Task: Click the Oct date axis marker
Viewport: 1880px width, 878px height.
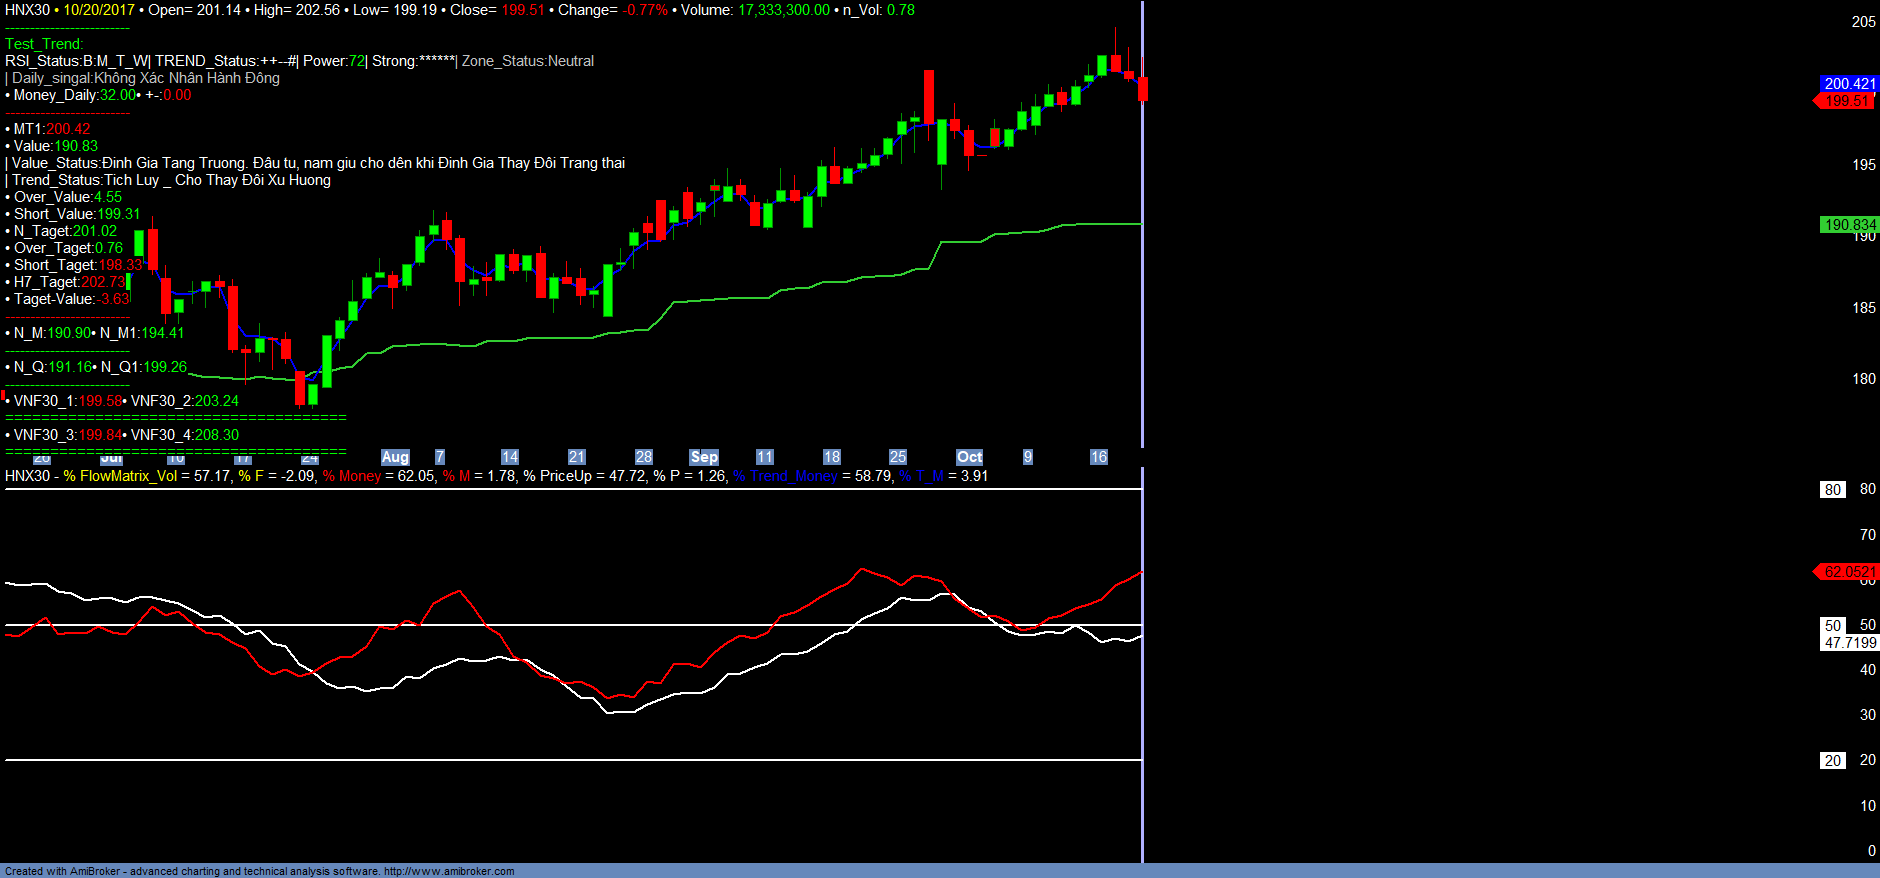Action: tap(969, 457)
